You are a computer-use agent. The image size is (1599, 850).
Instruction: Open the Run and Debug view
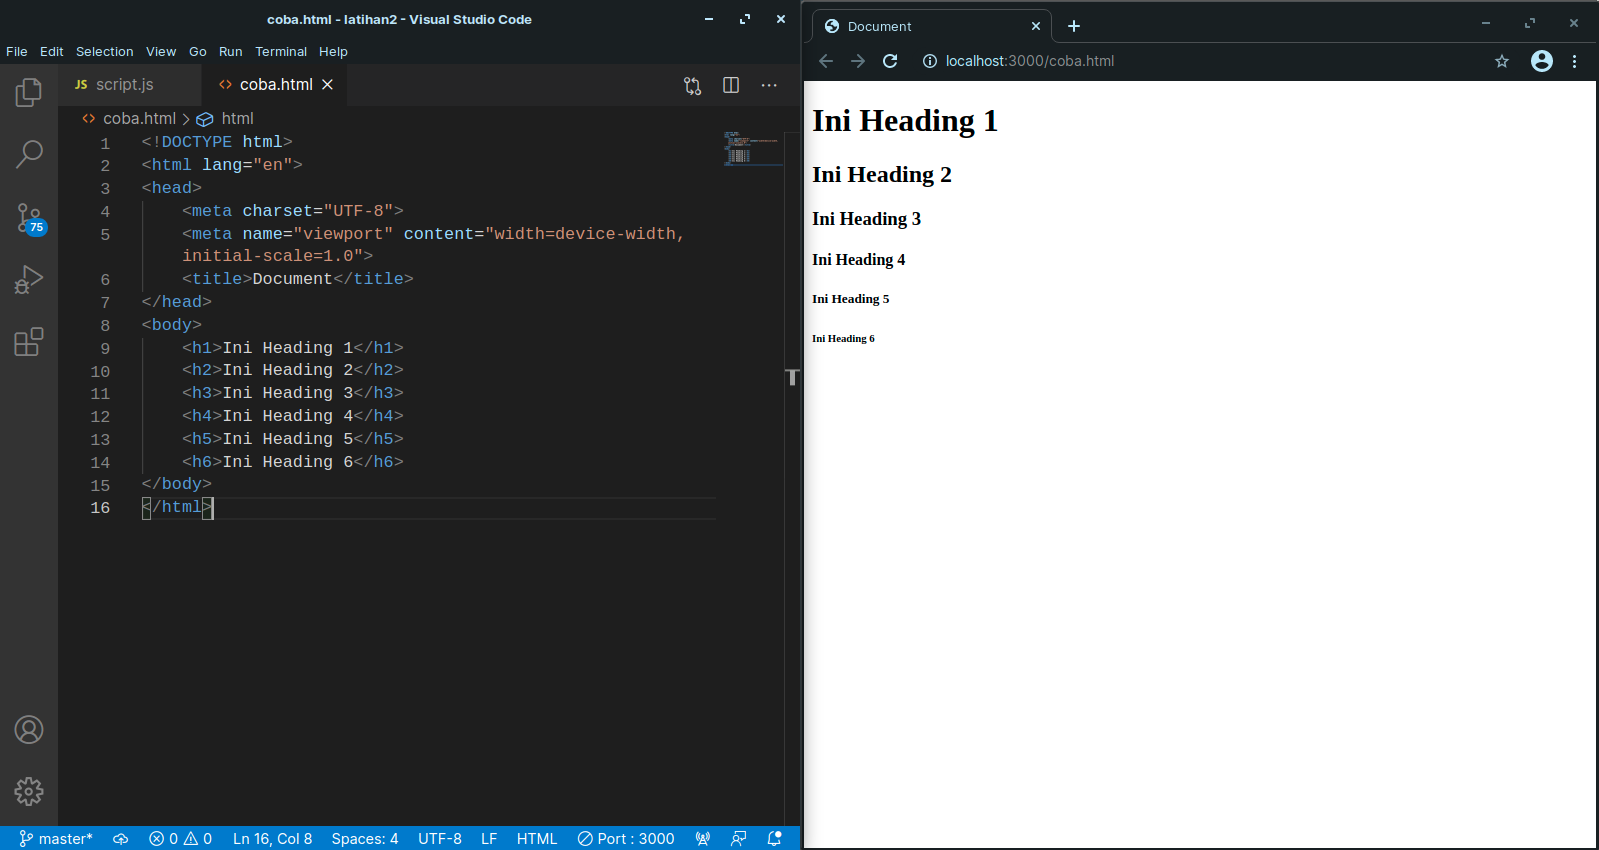point(29,279)
